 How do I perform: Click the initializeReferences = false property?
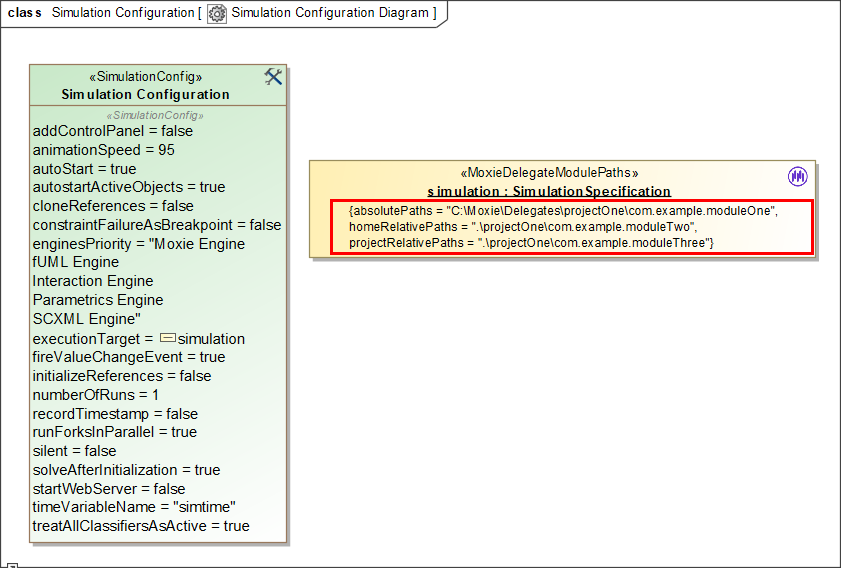point(122,376)
